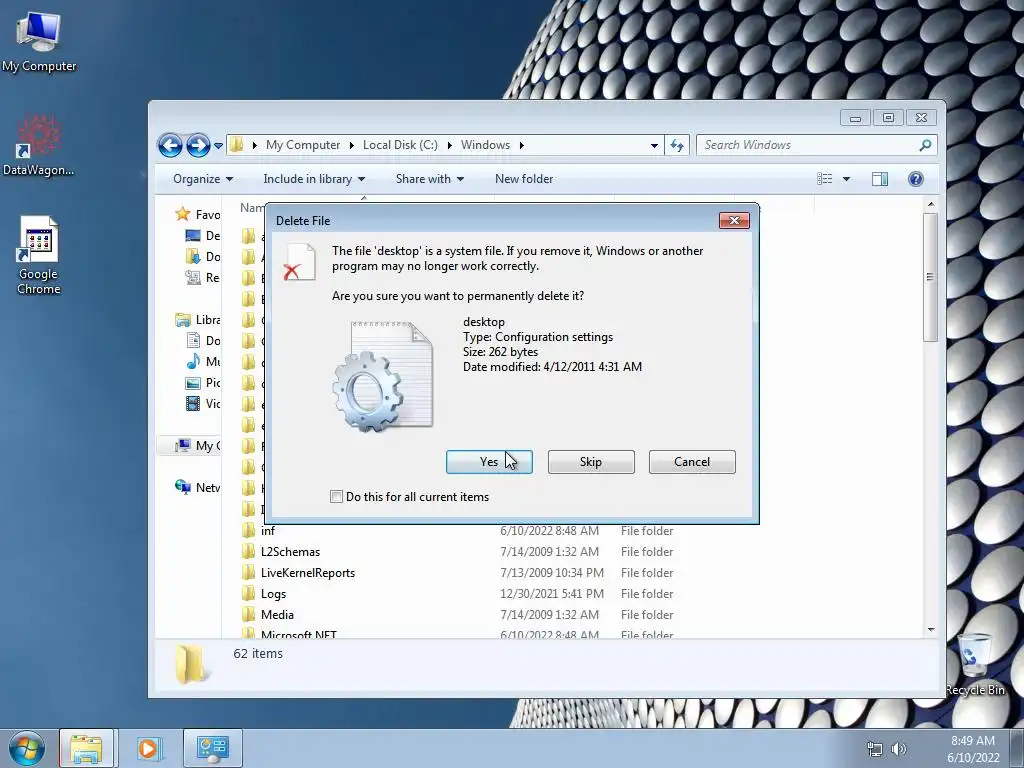Expand arrow after Local Disk breadcrumb
1024x768 pixels.
tap(449, 145)
